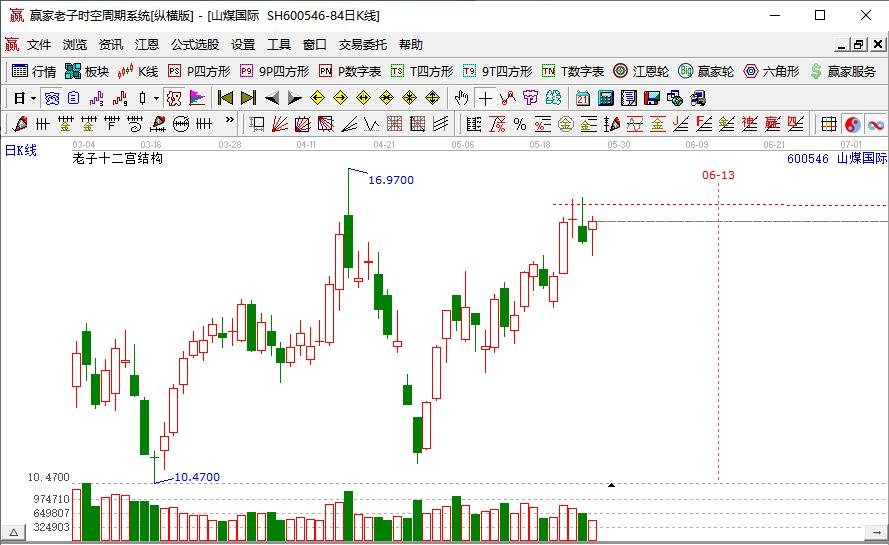Open the P四方形 tool
Screen dimensions: 889x545
click(x=199, y=71)
